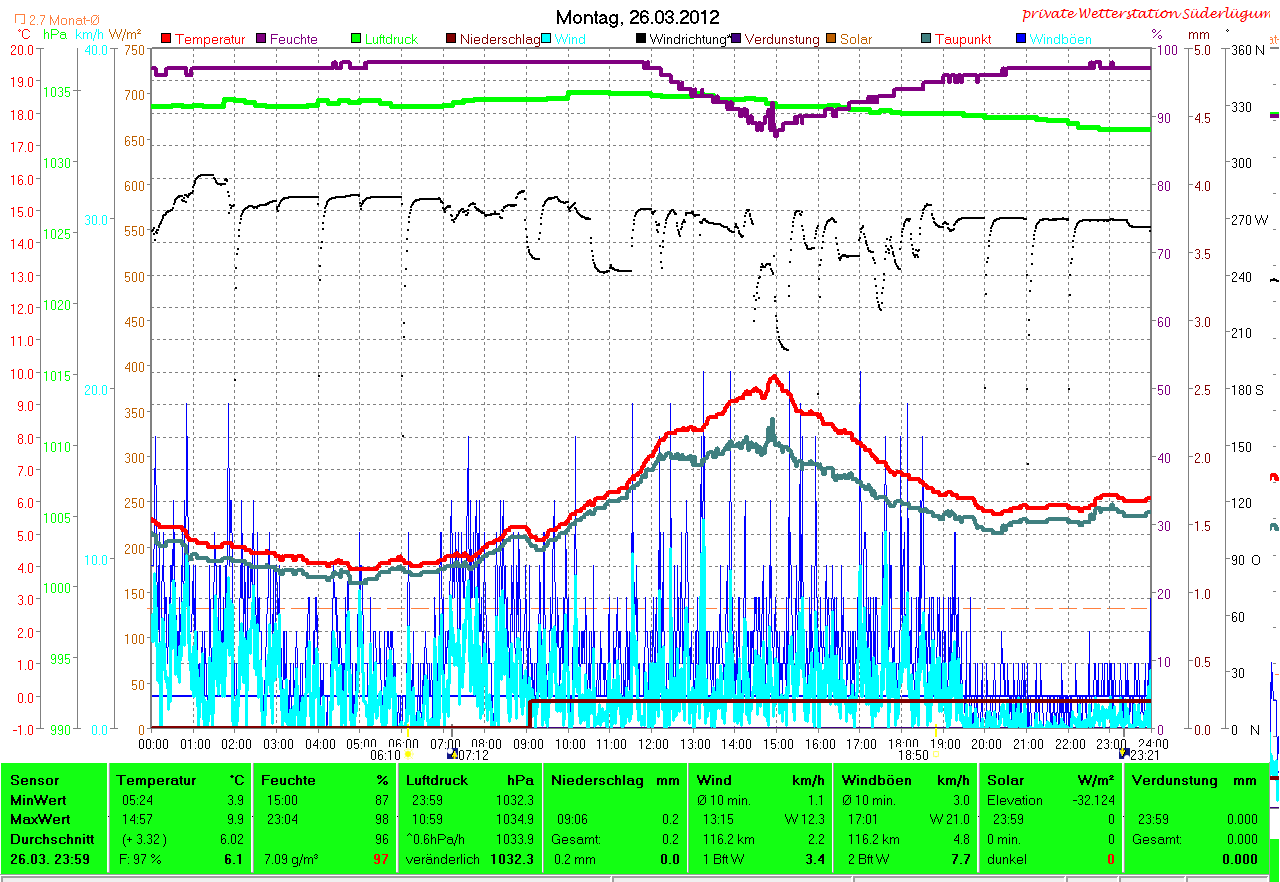Click the red Temperatur legend swatch
This screenshot has width=1280, height=882.
(x=166, y=39)
